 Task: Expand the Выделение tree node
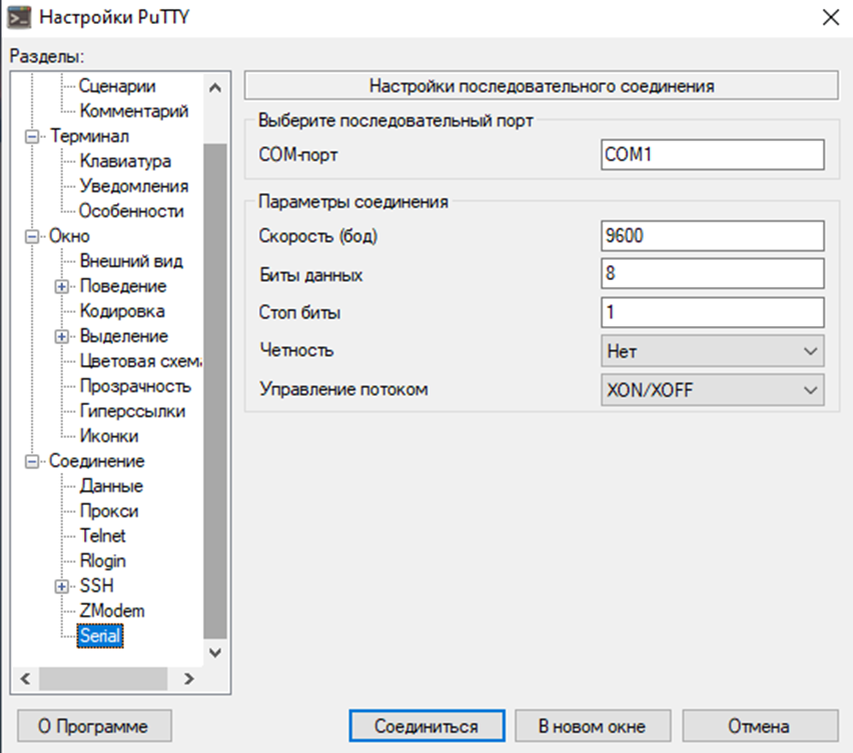pos(61,336)
